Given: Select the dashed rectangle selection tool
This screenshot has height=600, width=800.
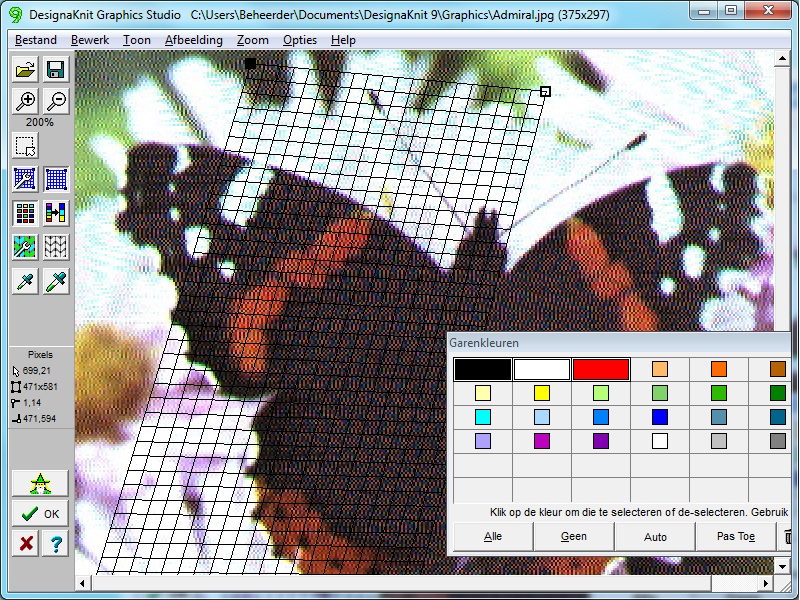Looking at the screenshot, I should pos(26,146).
